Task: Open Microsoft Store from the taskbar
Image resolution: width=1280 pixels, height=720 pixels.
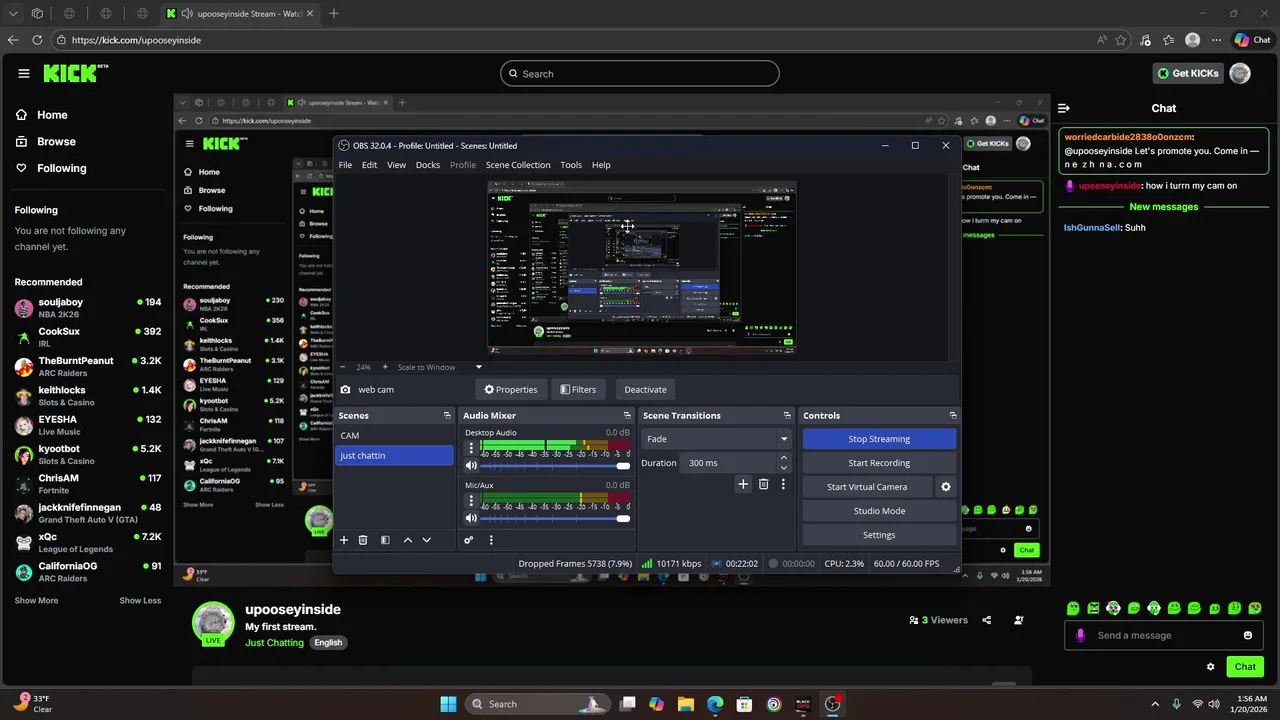Action: coord(744,704)
